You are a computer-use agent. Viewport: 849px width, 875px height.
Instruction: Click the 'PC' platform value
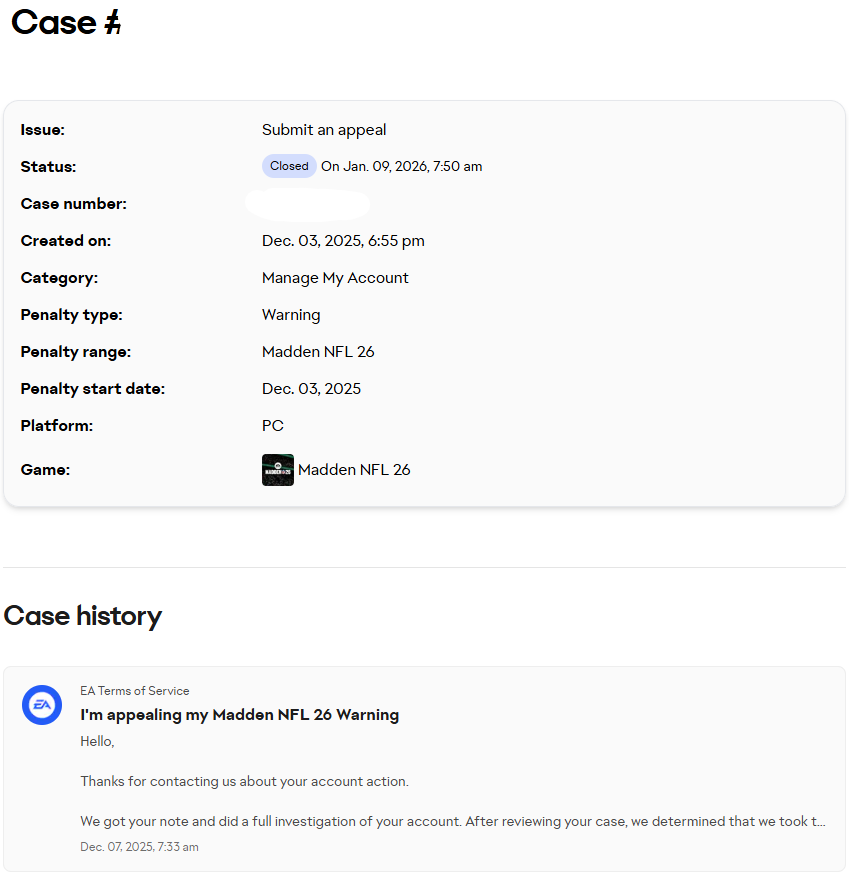pyautogui.click(x=273, y=426)
